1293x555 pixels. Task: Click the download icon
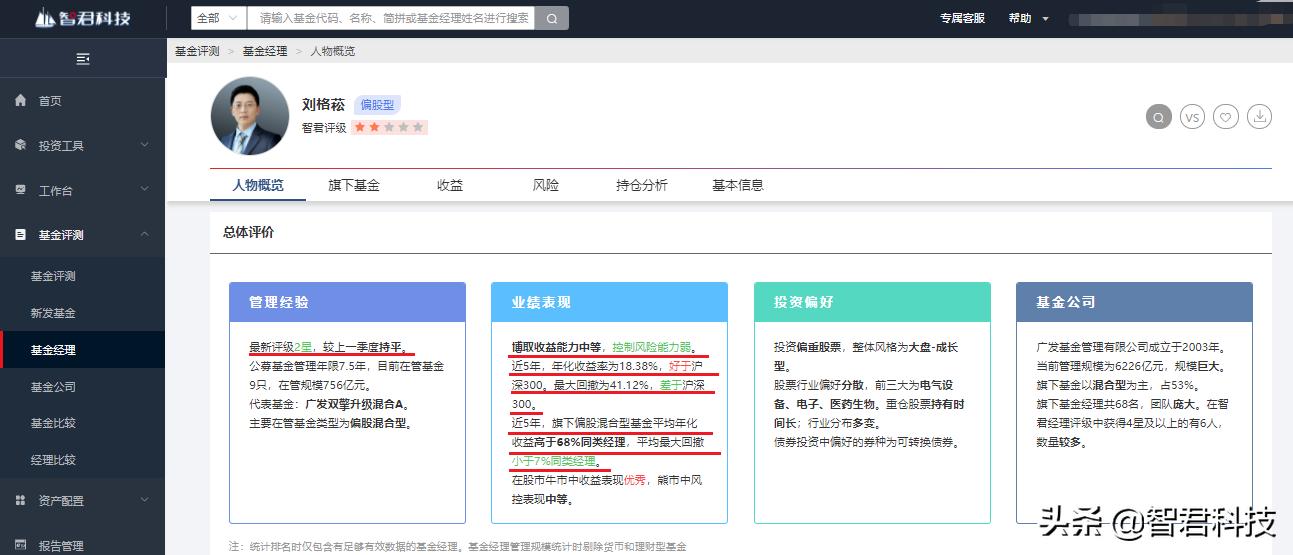tap(1260, 117)
